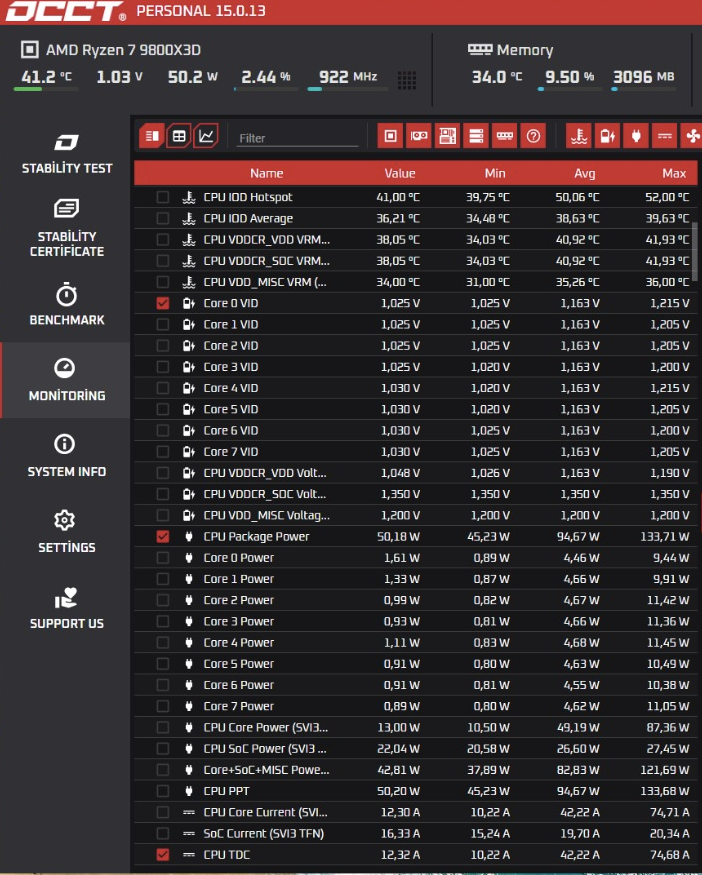Filter sensors by storage icon
The width and height of the screenshot is (702, 875).
click(476, 136)
